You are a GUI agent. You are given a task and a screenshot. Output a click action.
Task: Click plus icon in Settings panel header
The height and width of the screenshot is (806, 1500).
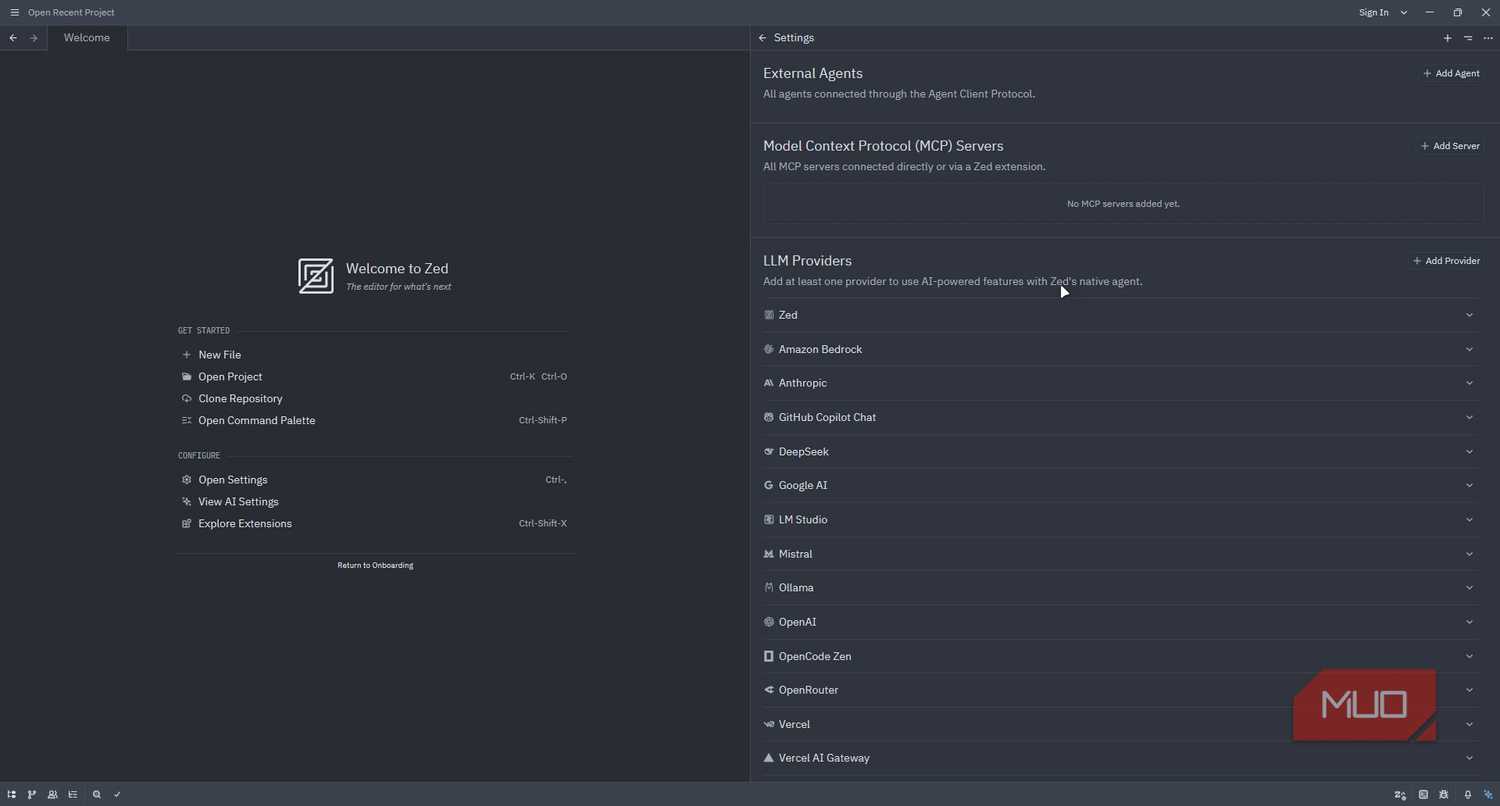[x=1447, y=38]
